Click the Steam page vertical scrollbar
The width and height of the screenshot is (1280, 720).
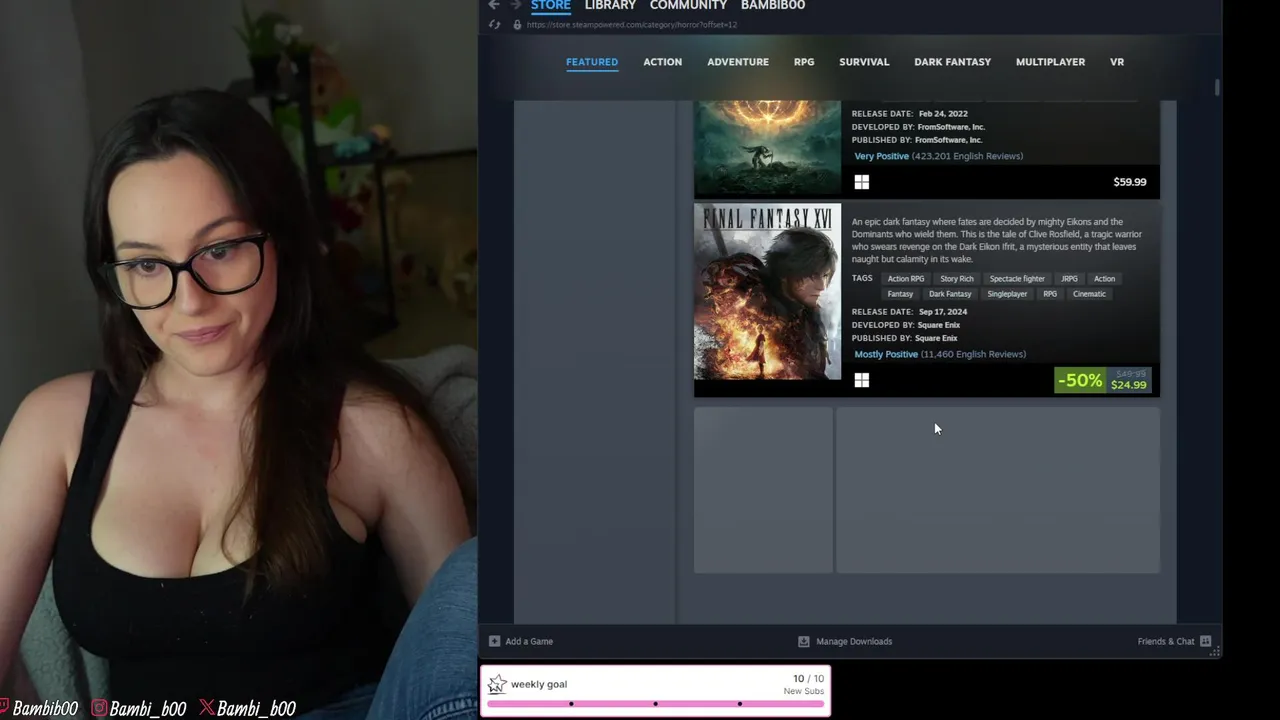pos(1217,88)
